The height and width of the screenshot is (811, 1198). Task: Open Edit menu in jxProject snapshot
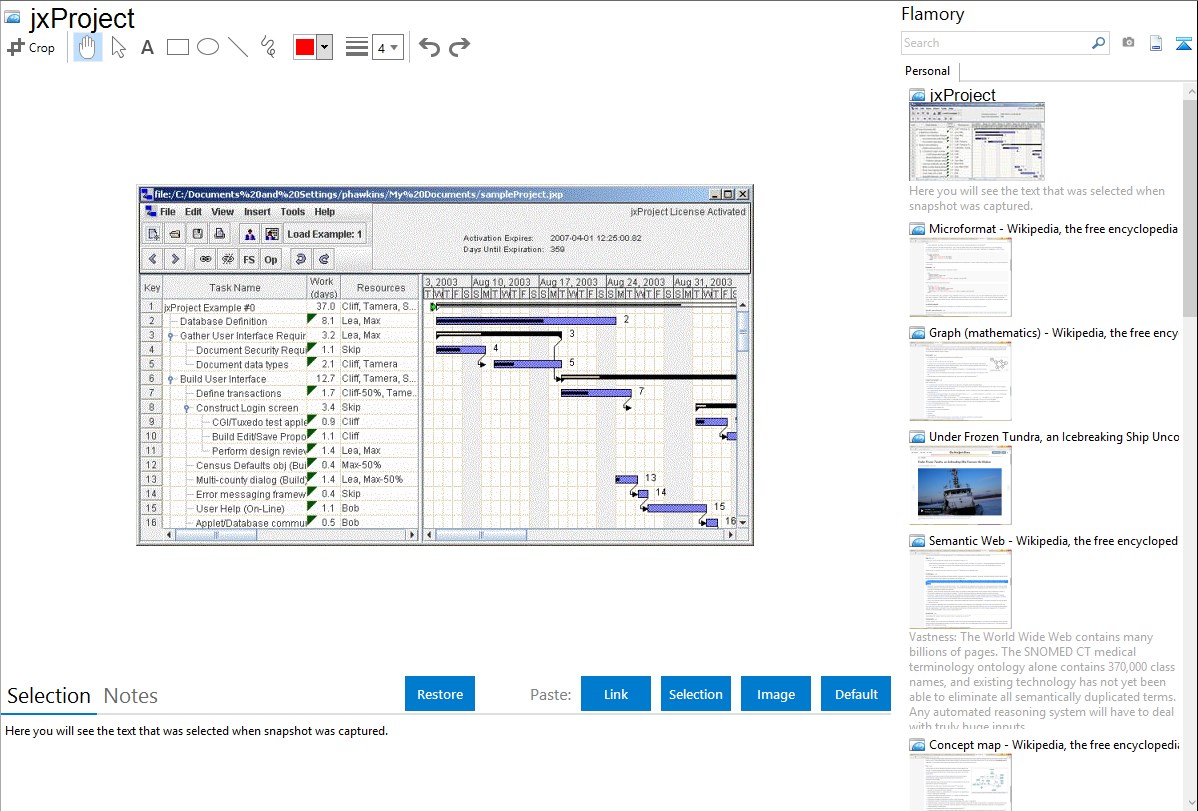click(x=193, y=212)
